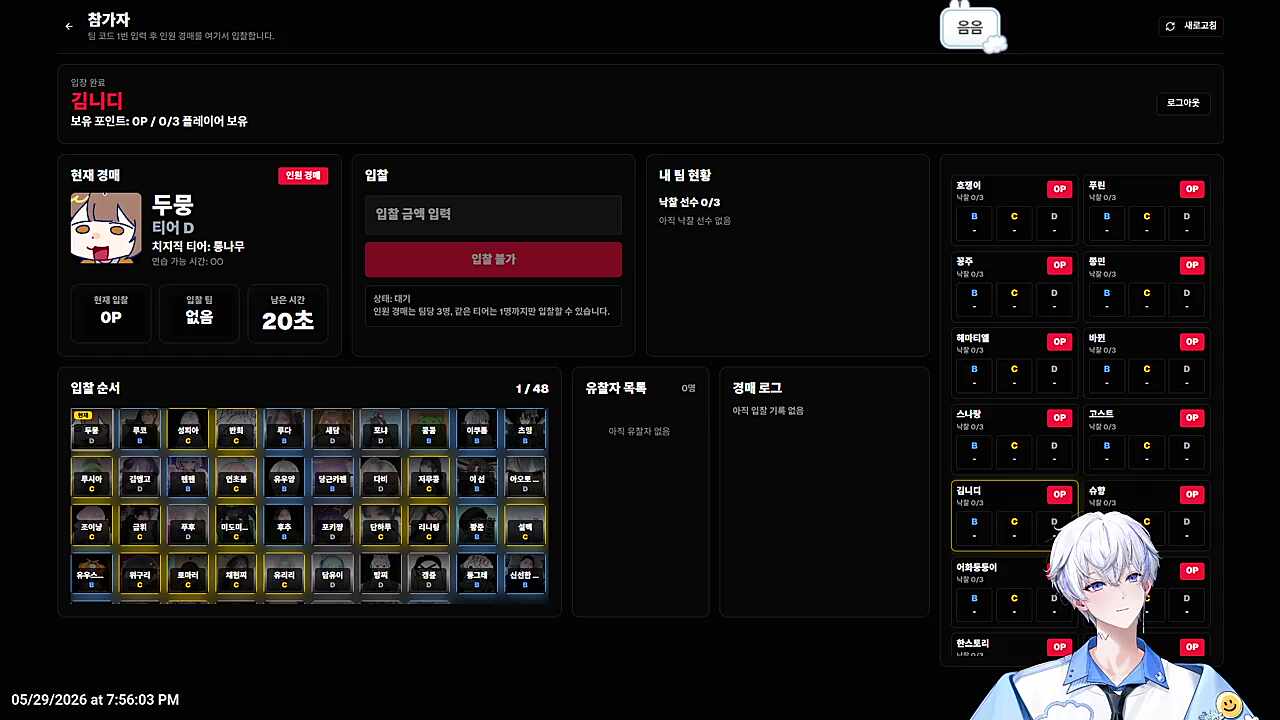Click the 0P badge on 고스트 team
The width and height of the screenshot is (1280, 720).
point(1192,418)
